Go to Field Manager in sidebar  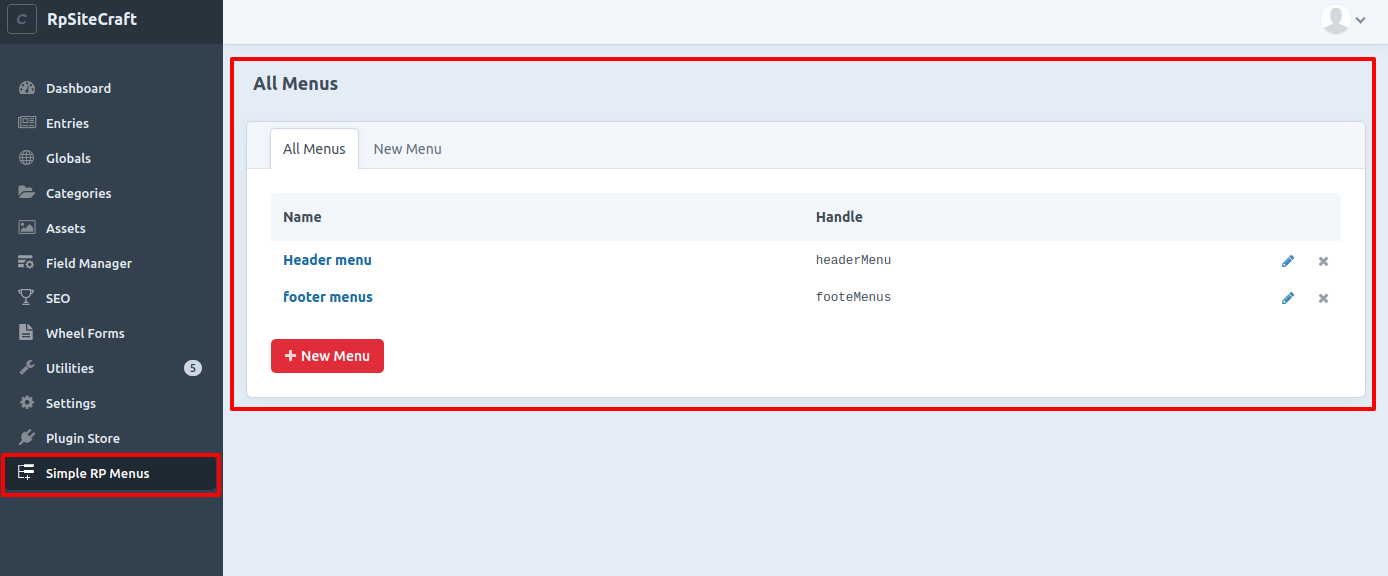pos(88,263)
